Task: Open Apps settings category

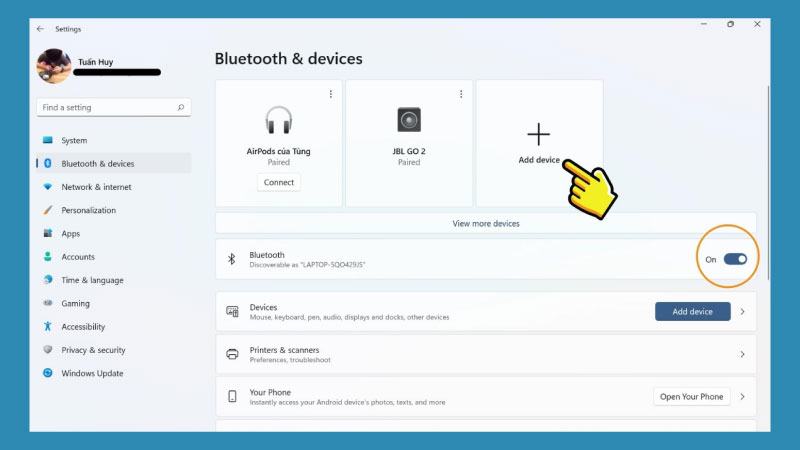Action: pyautogui.click(x=114, y=233)
